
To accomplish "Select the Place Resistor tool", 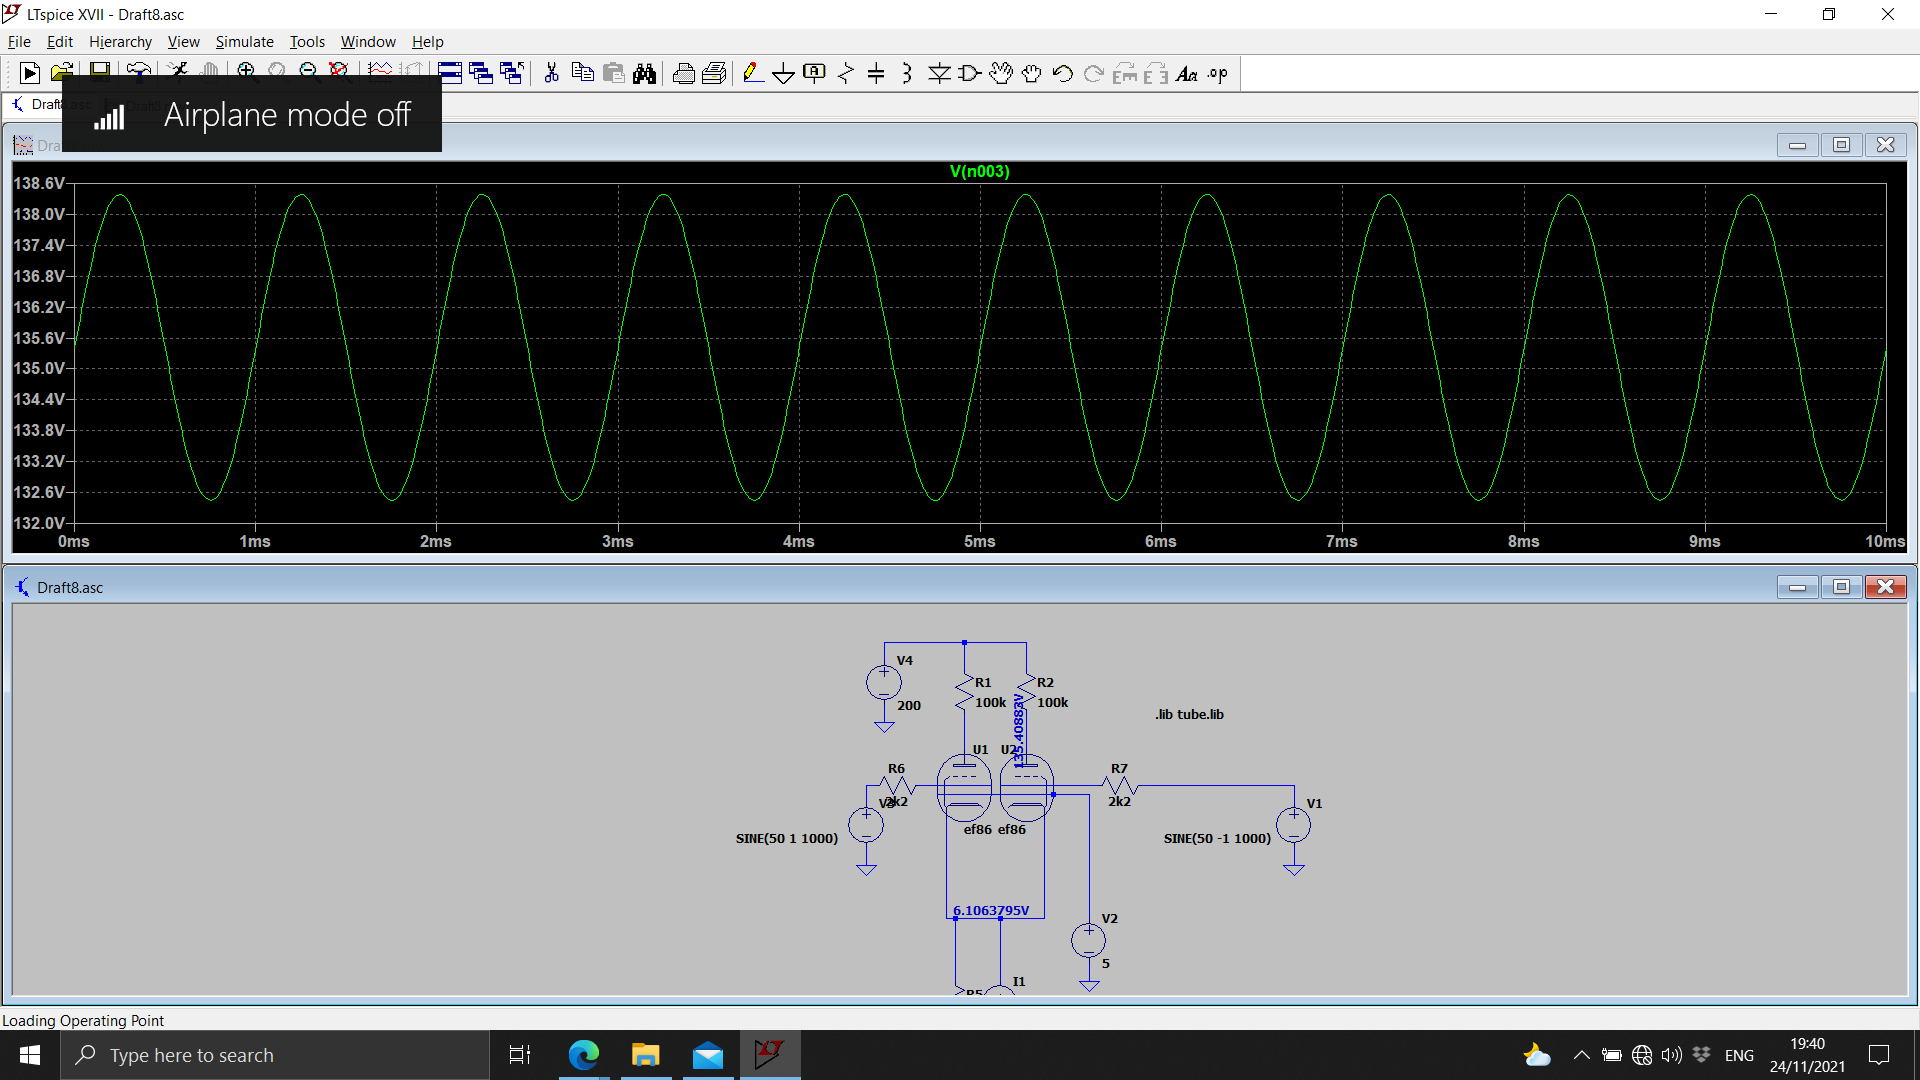I will tap(846, 73).
